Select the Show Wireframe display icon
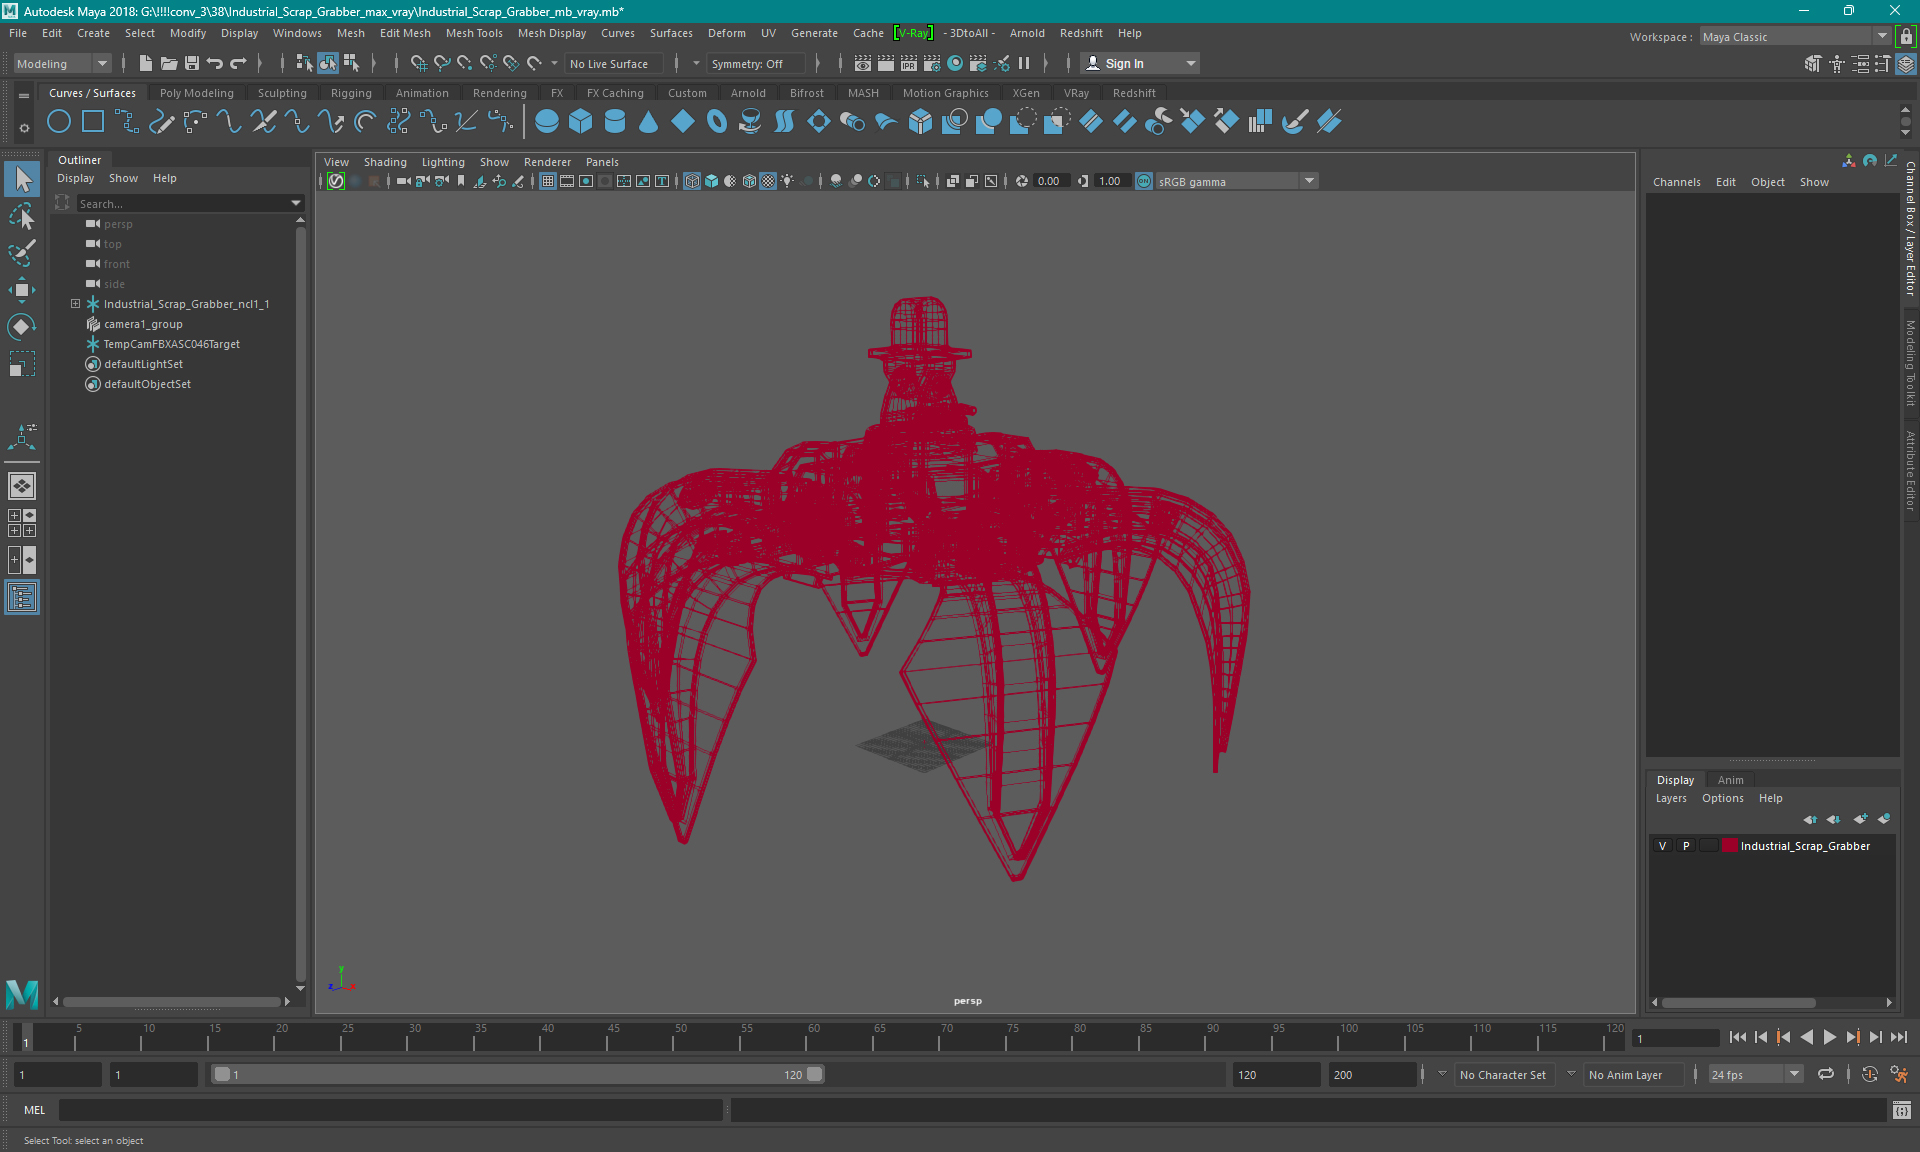Image resolution: width=1920 pixels, height=1152 pixels. tap(693, 181)
